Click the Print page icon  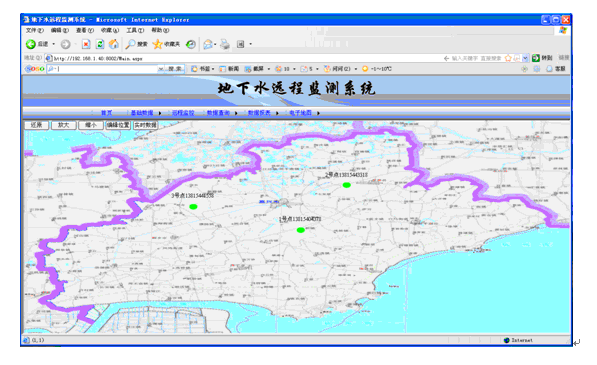click(x=225, y=44)
